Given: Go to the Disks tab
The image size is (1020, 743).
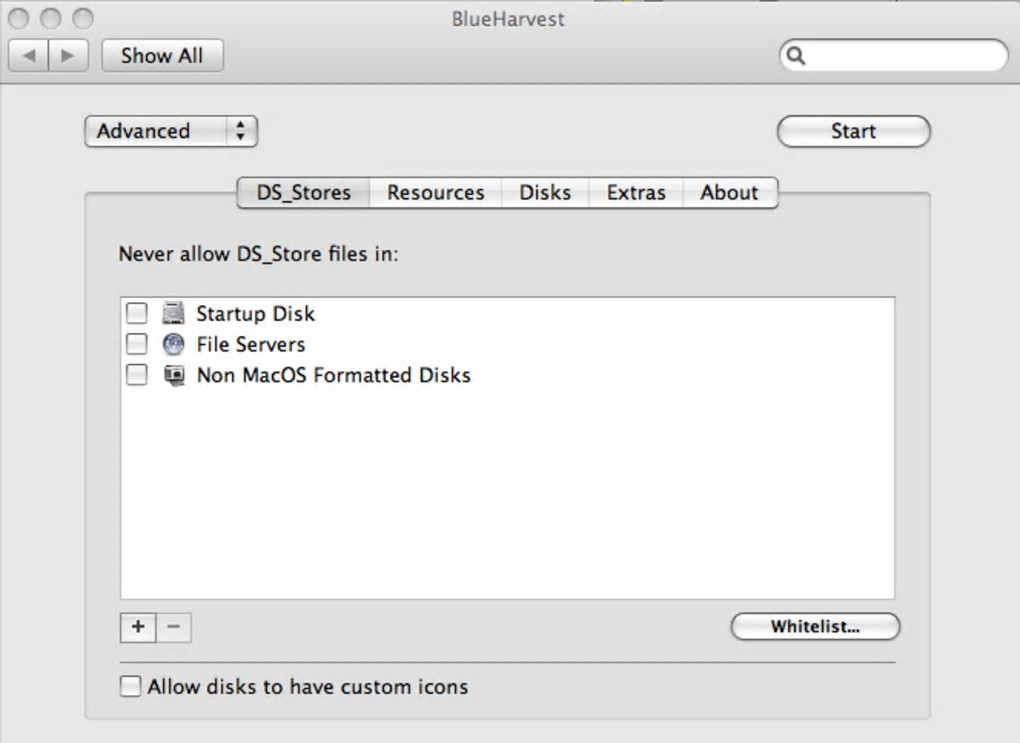Looking at the screenshot, I should pos(545,193).
